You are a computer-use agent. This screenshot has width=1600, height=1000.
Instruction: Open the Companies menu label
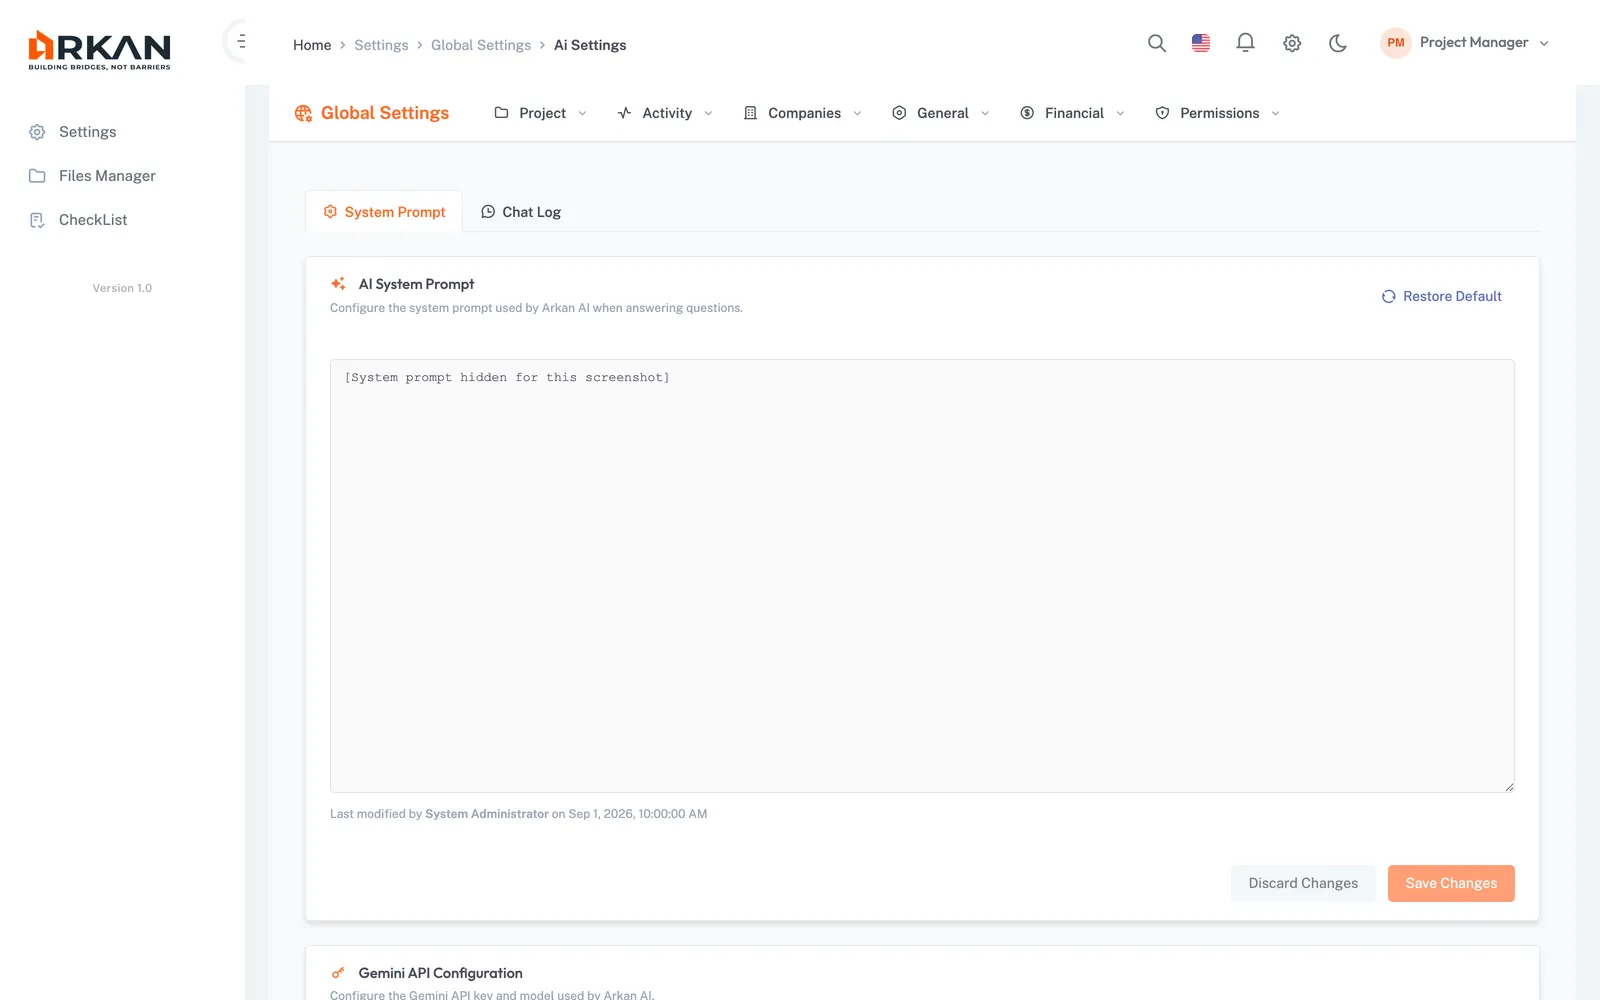point(804,113)
